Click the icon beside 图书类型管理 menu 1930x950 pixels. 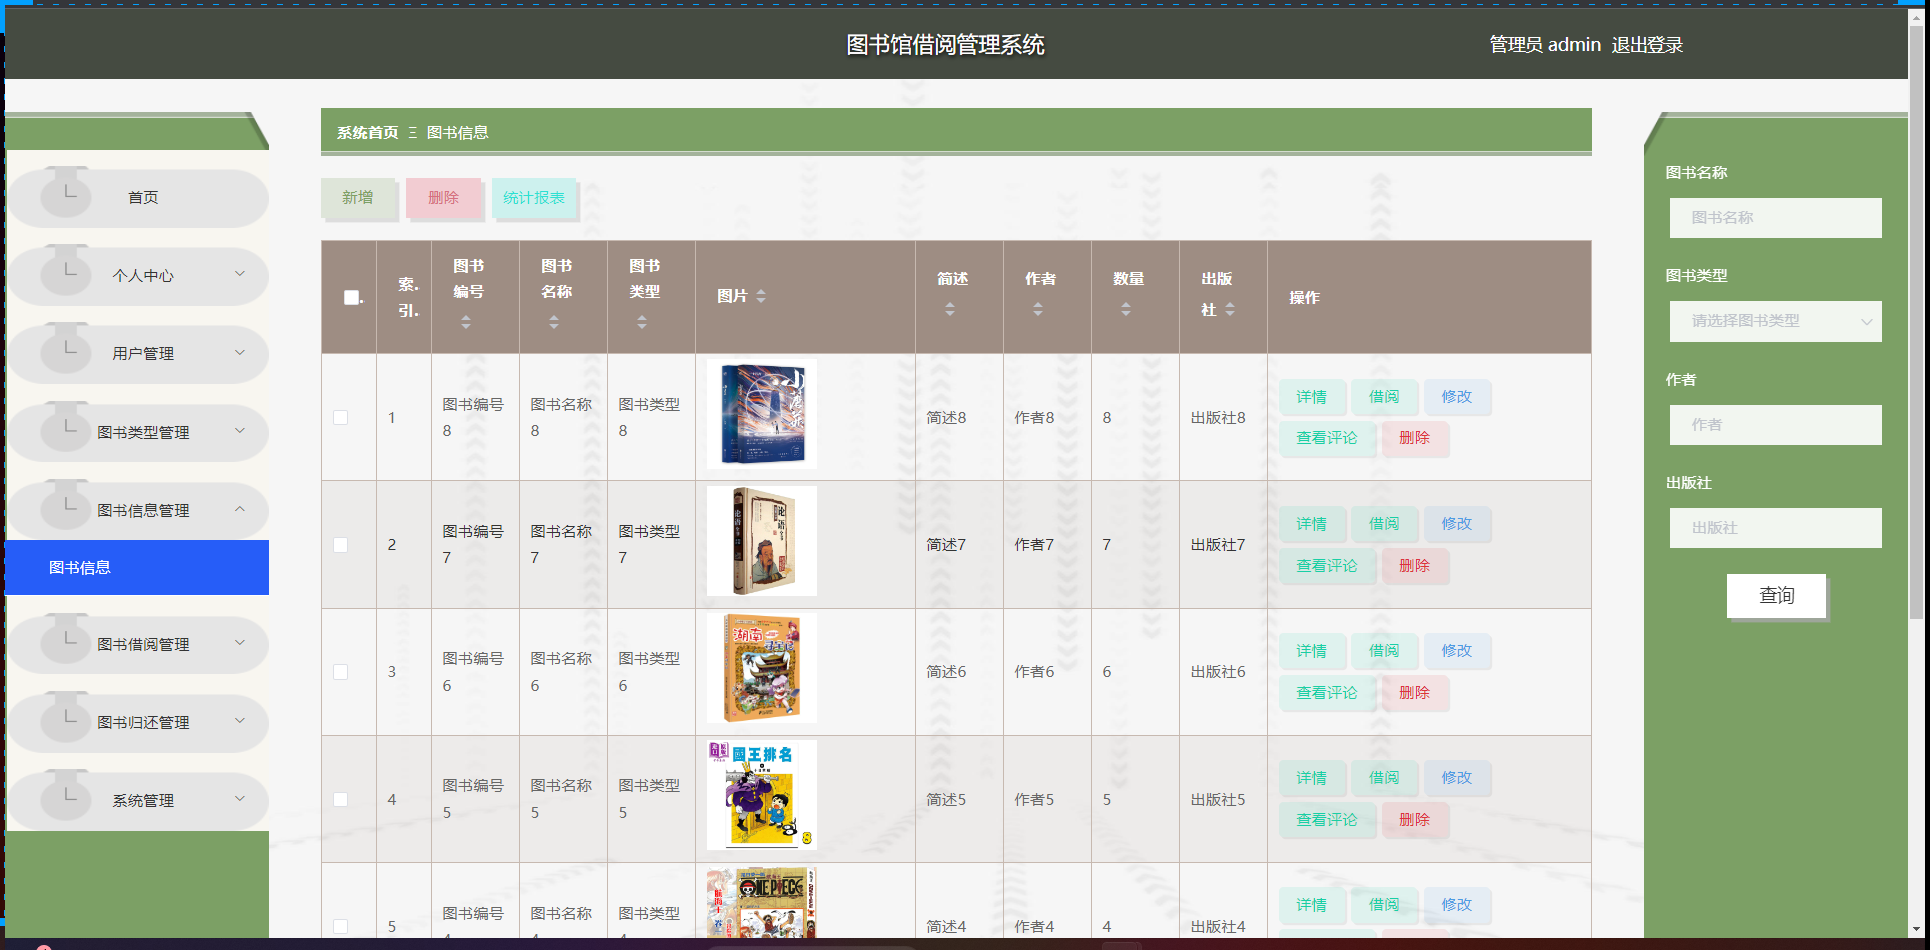[x=66, y=427]
